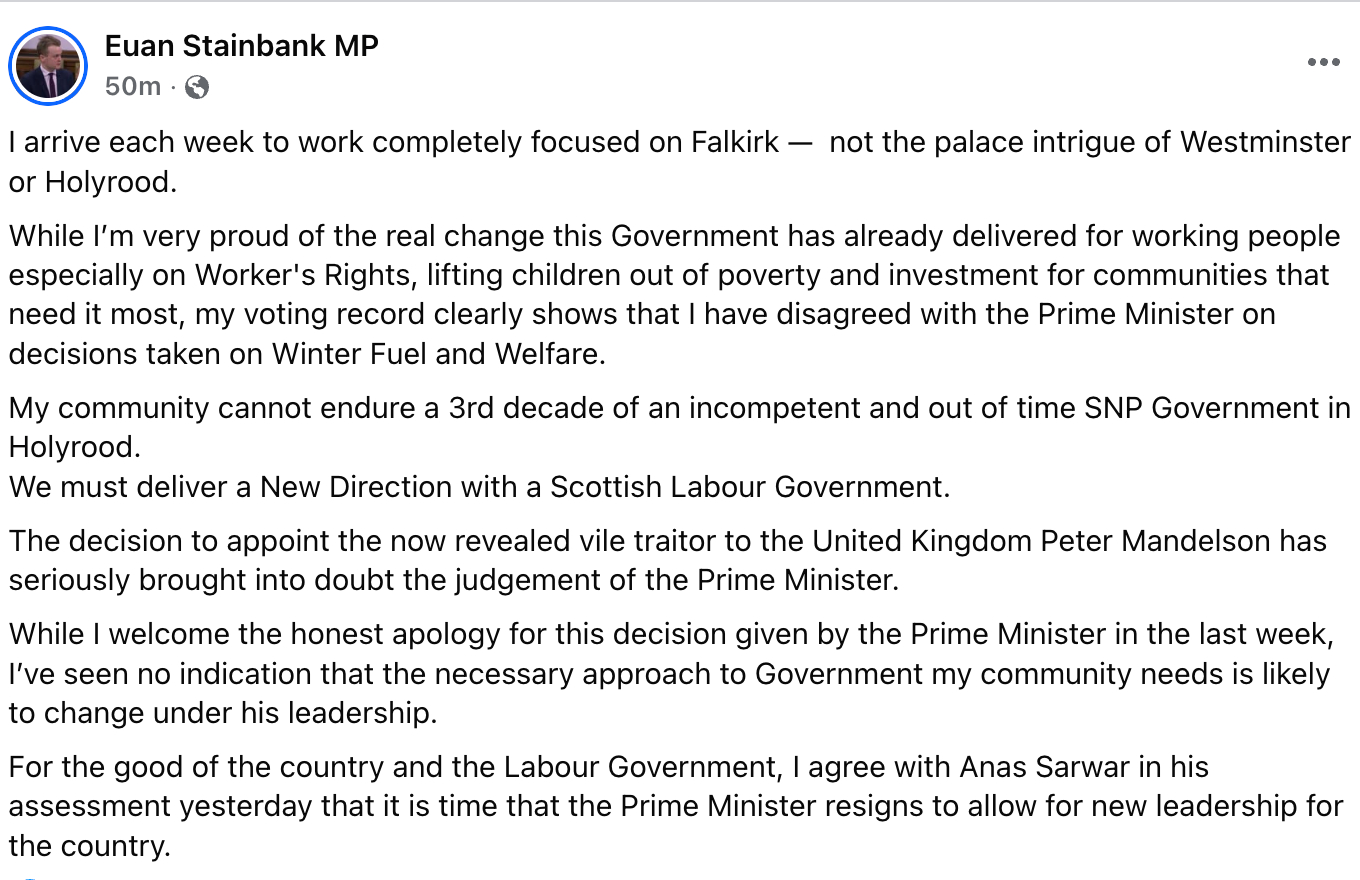The width and height of the screenshot is (1360, 880).
Task: Open the three-dot post options menu
Action: [1323, 63]
